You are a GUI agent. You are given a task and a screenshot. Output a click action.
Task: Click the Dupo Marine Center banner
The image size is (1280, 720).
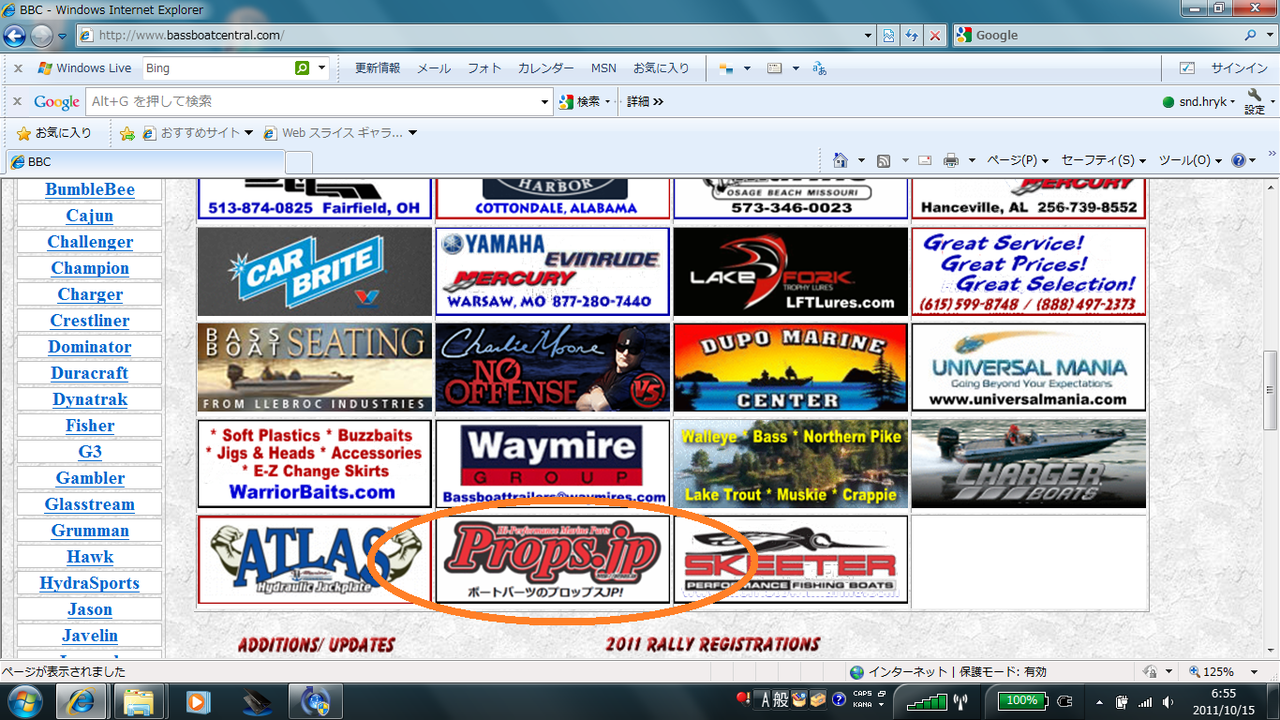point(791,368)
